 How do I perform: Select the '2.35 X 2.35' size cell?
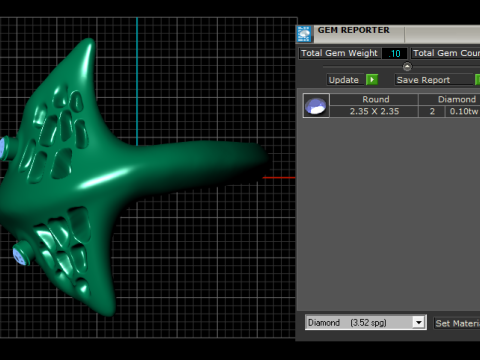coord(374,111)
